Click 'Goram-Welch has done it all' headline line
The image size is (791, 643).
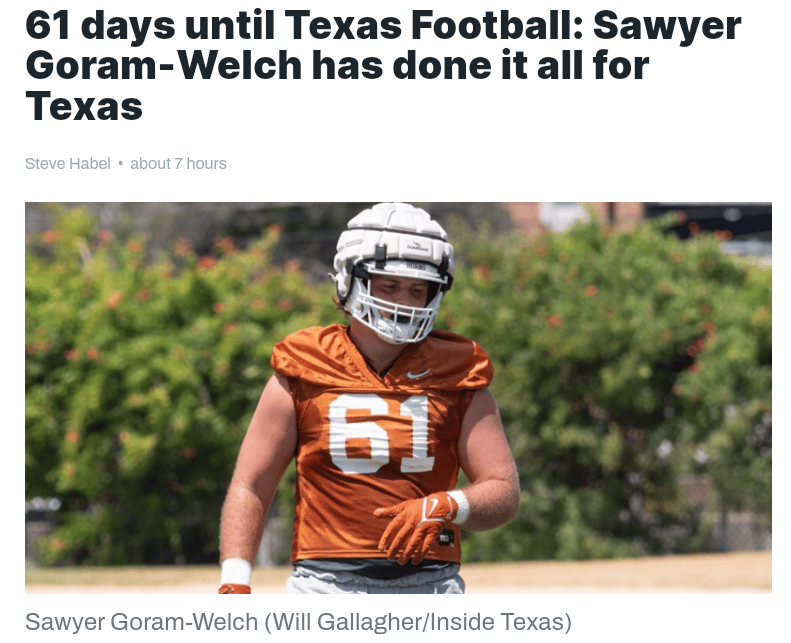coord(337,66)
